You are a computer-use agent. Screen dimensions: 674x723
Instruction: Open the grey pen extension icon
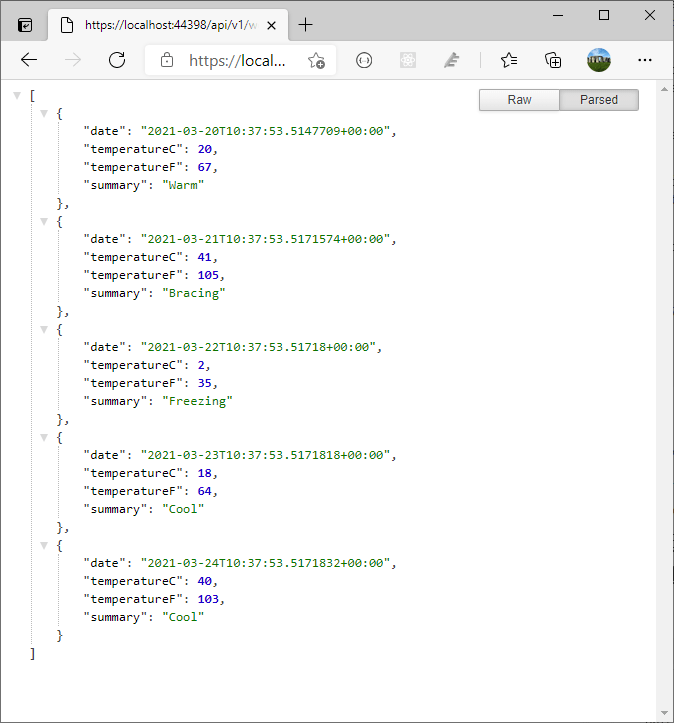(452, 60)
